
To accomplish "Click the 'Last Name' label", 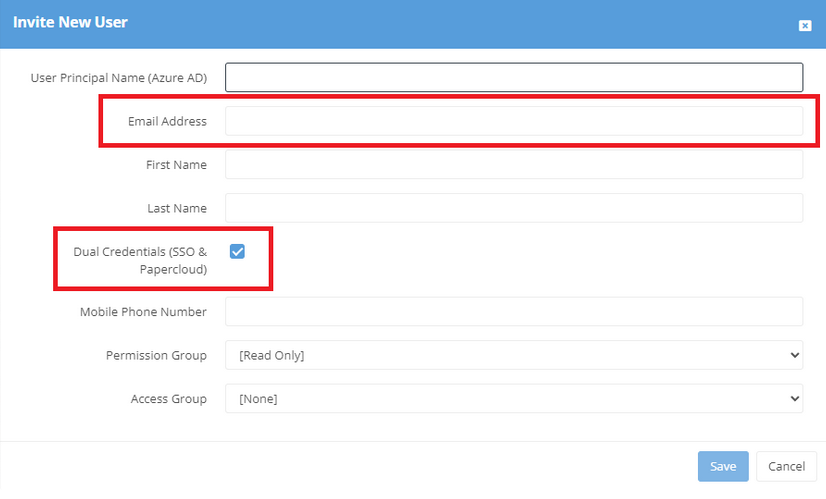I will 177,209.
